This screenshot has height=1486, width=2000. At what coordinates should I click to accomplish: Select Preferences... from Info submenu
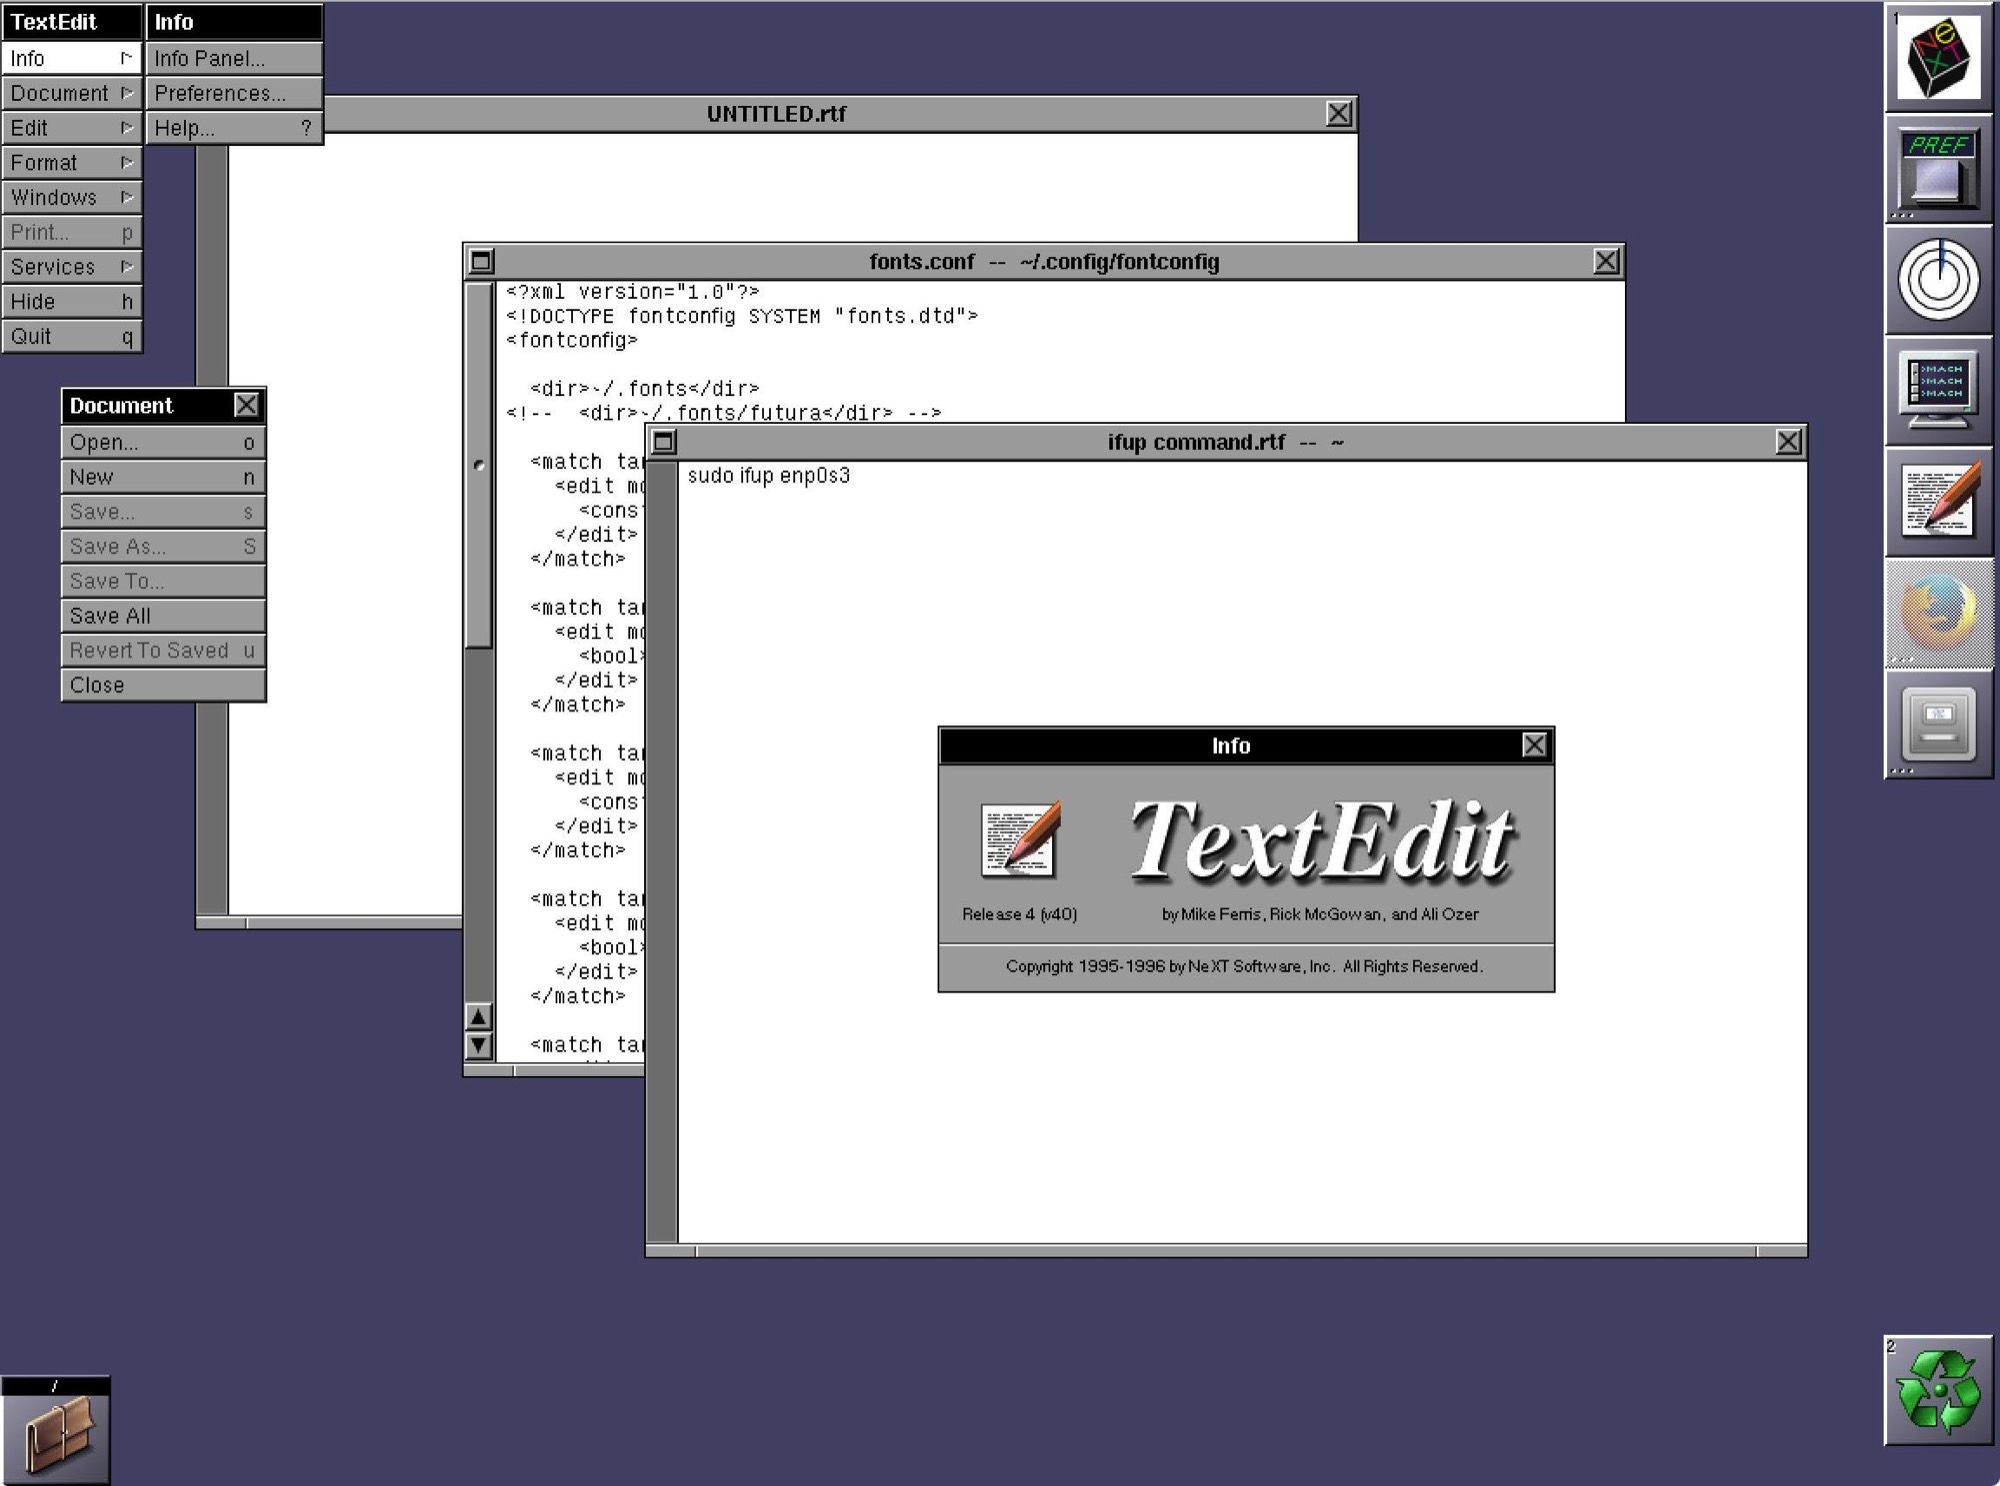[235, 93]
